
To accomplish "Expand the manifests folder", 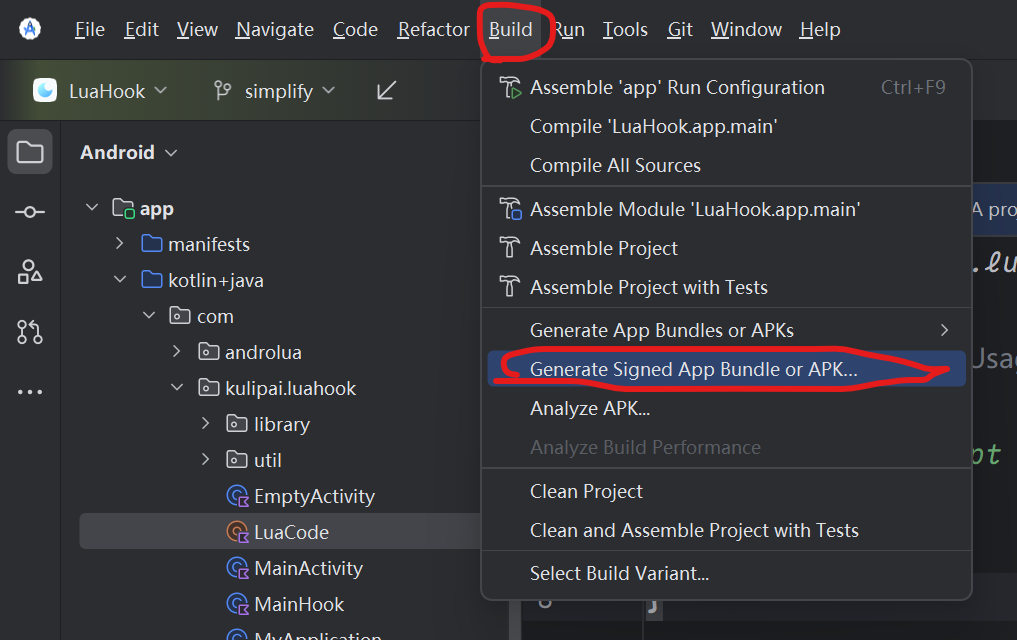I will click(x=120, y=244).
